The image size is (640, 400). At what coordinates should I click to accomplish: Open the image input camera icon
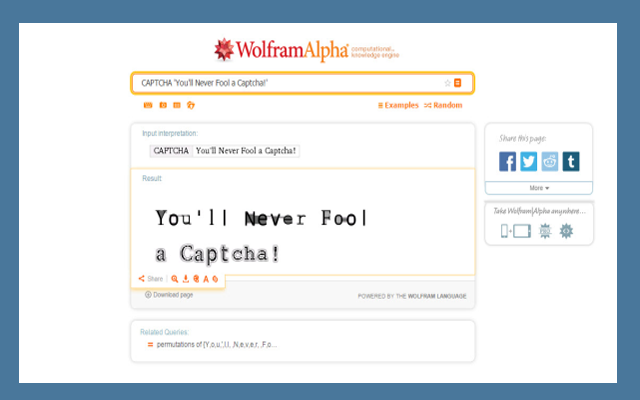coord(163,105)
